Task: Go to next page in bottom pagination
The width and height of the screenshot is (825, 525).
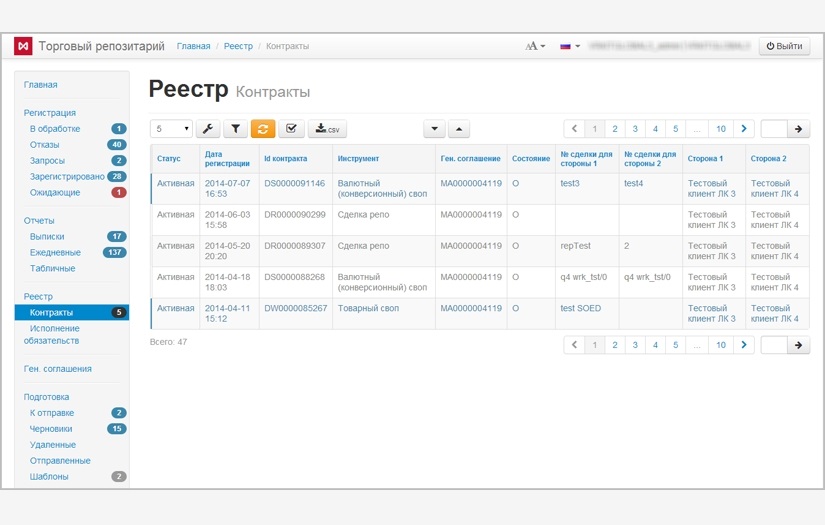Action: pyautogui.click(x=743, y=345)
